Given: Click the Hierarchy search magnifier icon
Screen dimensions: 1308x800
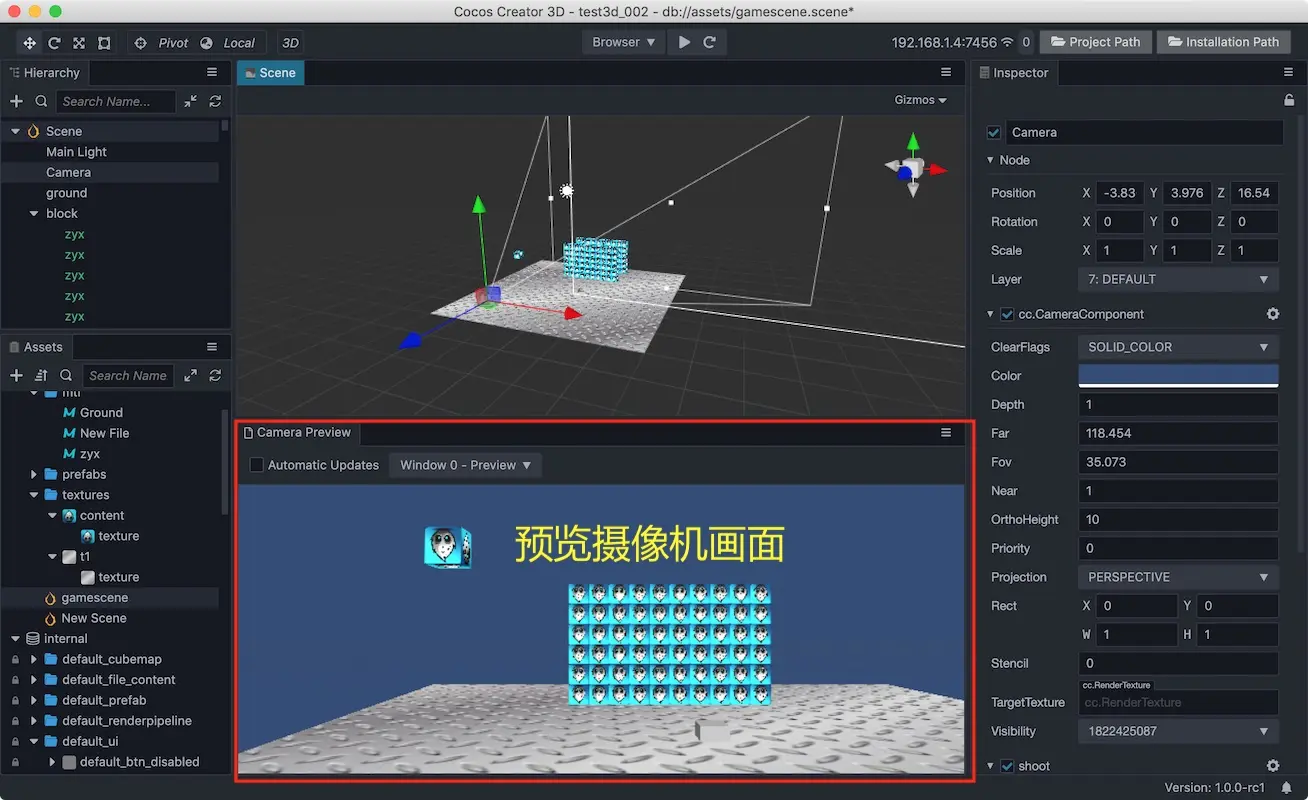Looking at the screenshot, I should click(41, 101).
